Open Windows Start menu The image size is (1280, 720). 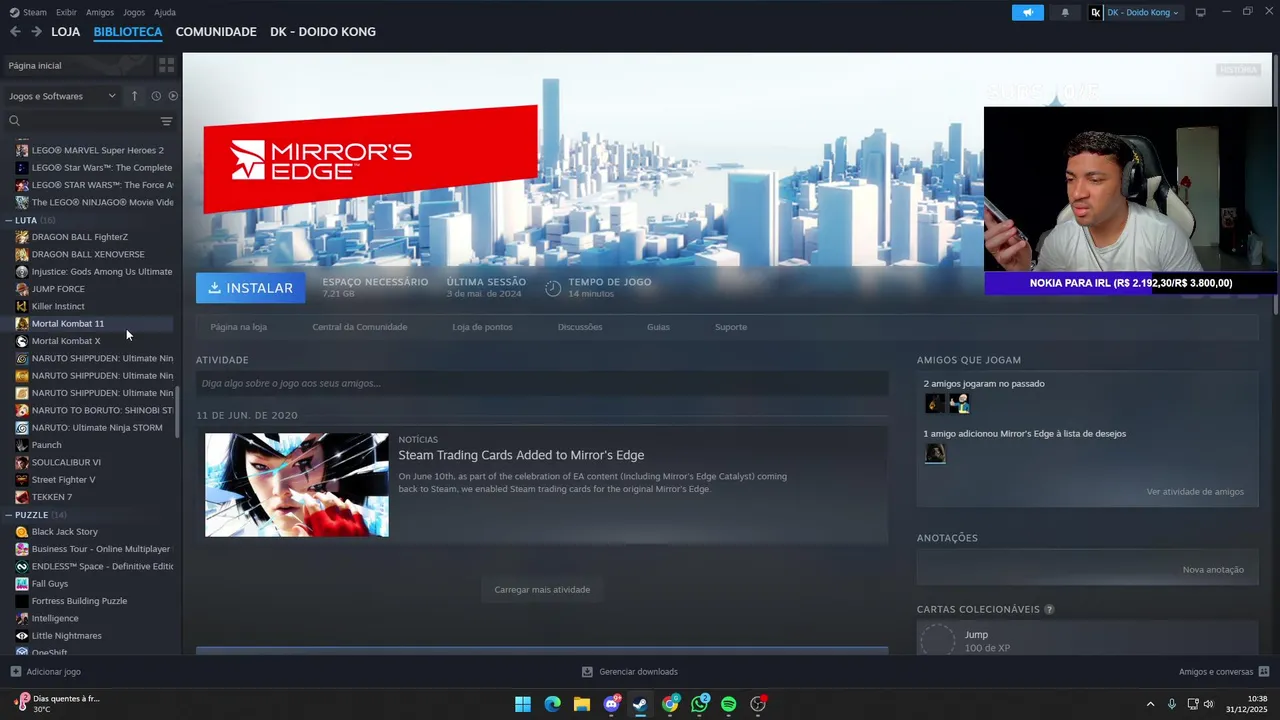(523, 704)
